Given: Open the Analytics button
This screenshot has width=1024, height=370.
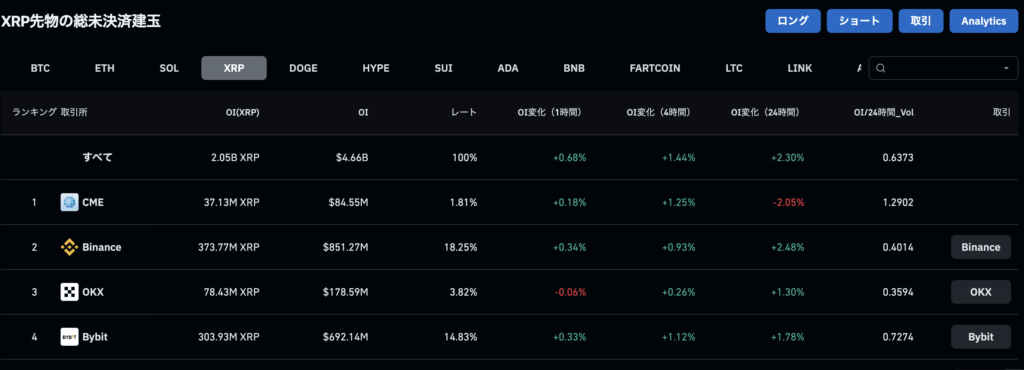Looking at the screenshot, I should [983, 21].
